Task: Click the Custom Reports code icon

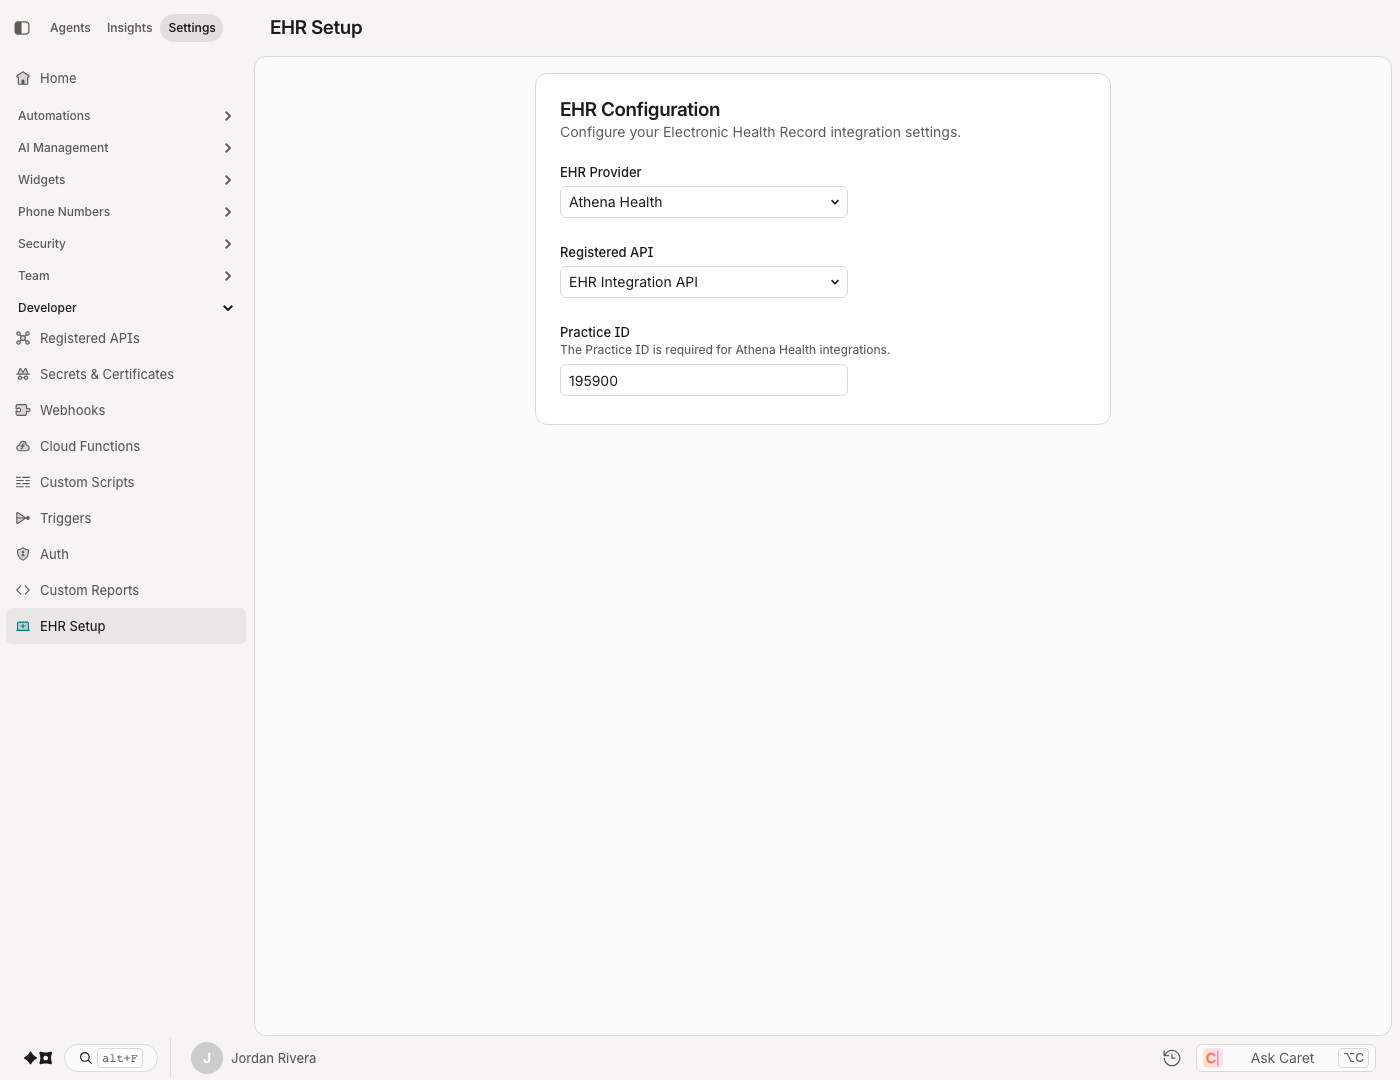Action: point(23,590)
